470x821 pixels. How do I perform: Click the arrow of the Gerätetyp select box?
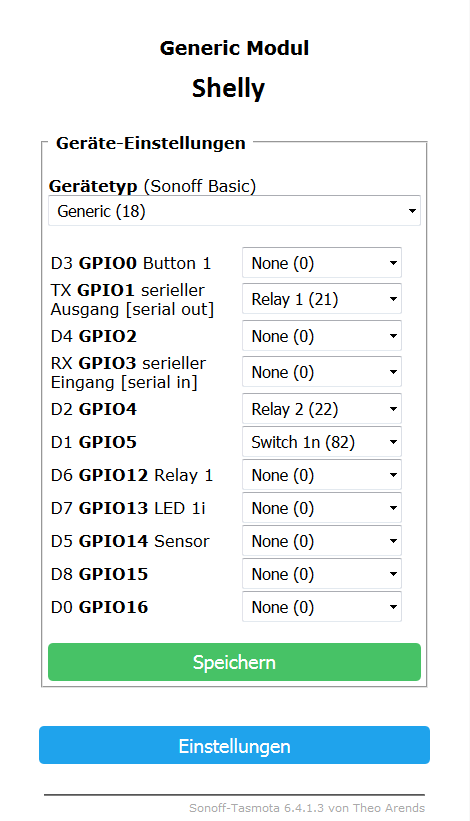[412, 211]
